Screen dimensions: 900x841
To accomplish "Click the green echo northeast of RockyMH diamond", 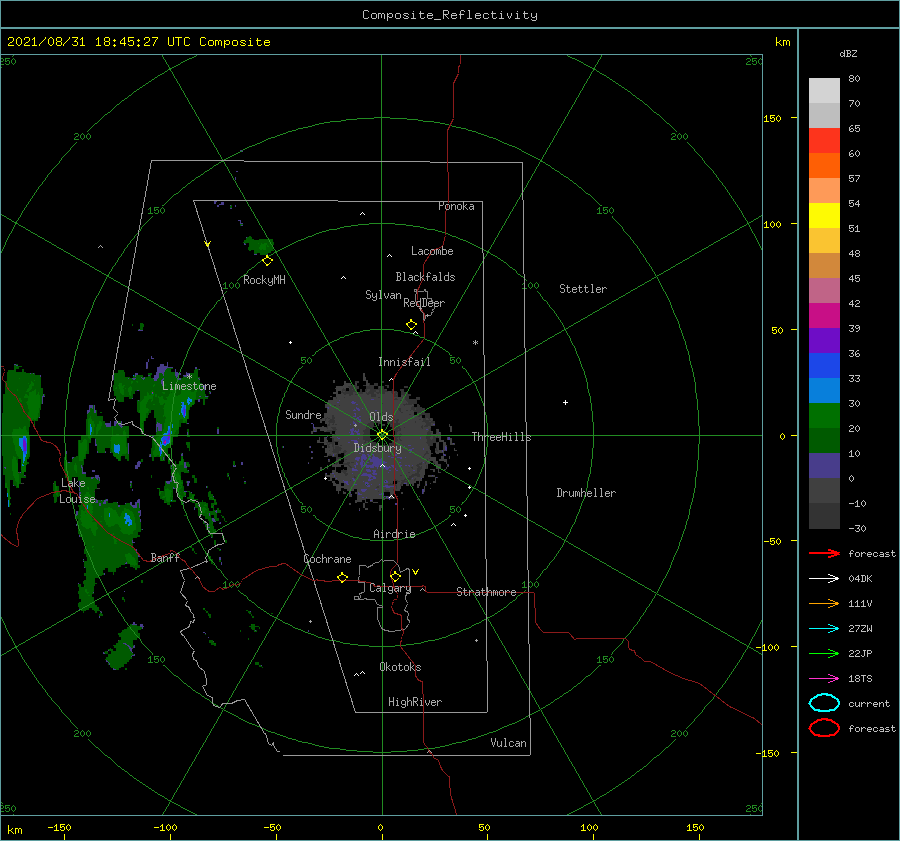I will pos(259,245).
